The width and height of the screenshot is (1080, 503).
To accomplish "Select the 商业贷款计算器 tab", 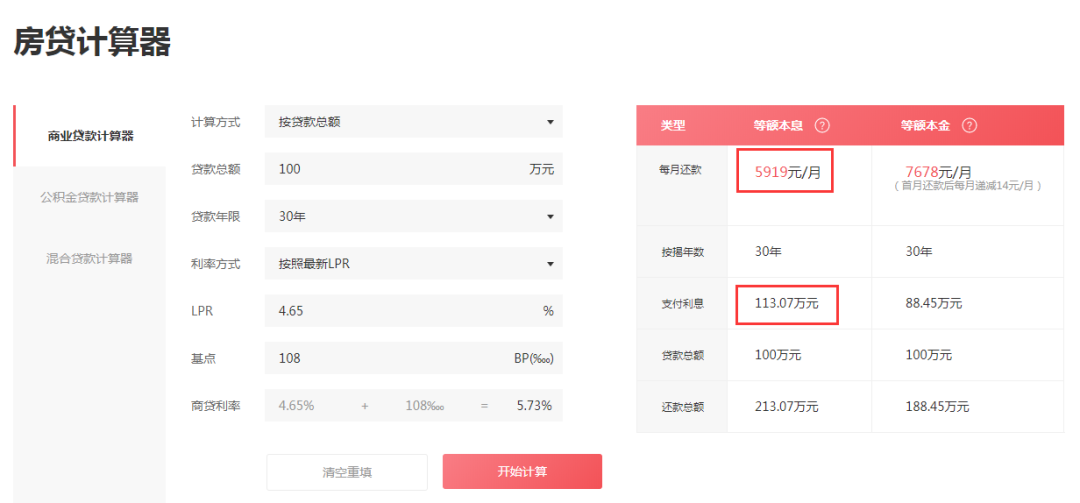I will click(90, 136).
